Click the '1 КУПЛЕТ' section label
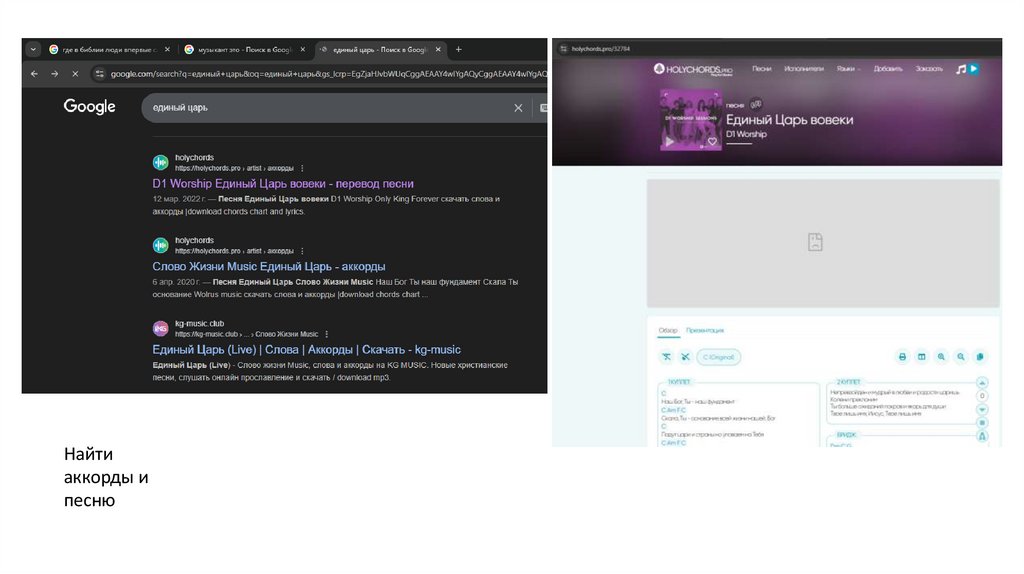Image resolution: width=1024 pixels, height=574 pixels. tap(679, 382)
